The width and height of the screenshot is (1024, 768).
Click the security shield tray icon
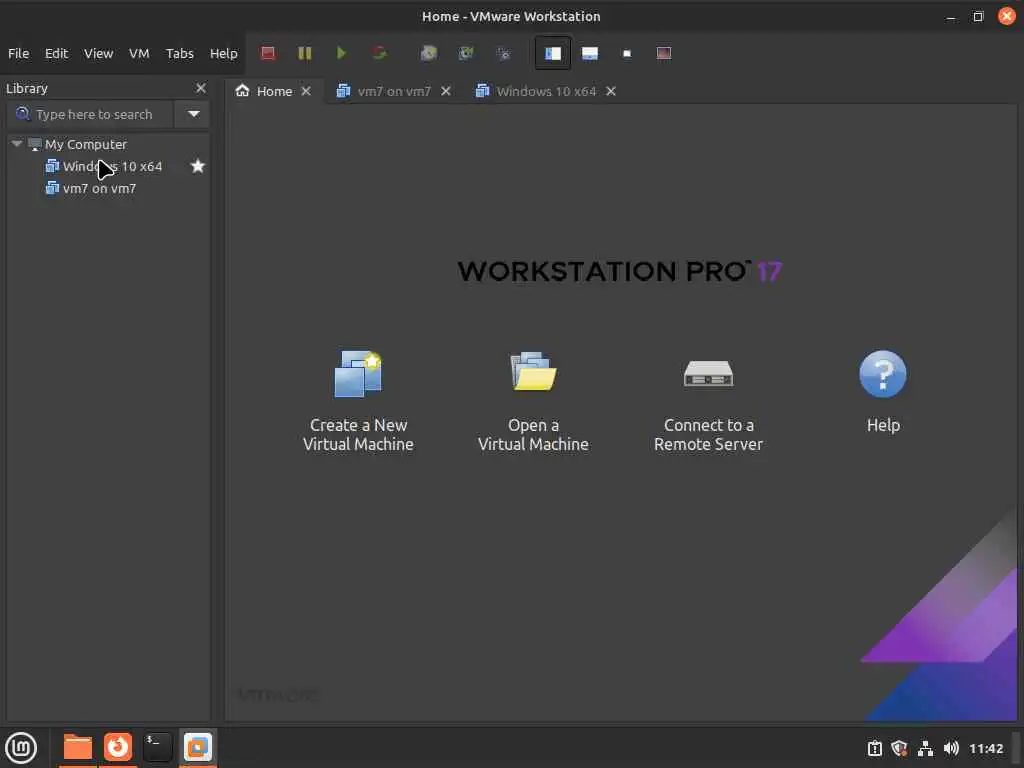899,748
